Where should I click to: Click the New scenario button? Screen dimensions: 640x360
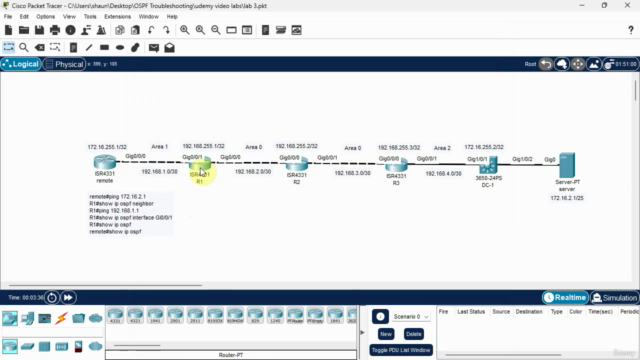coord(386,334)
